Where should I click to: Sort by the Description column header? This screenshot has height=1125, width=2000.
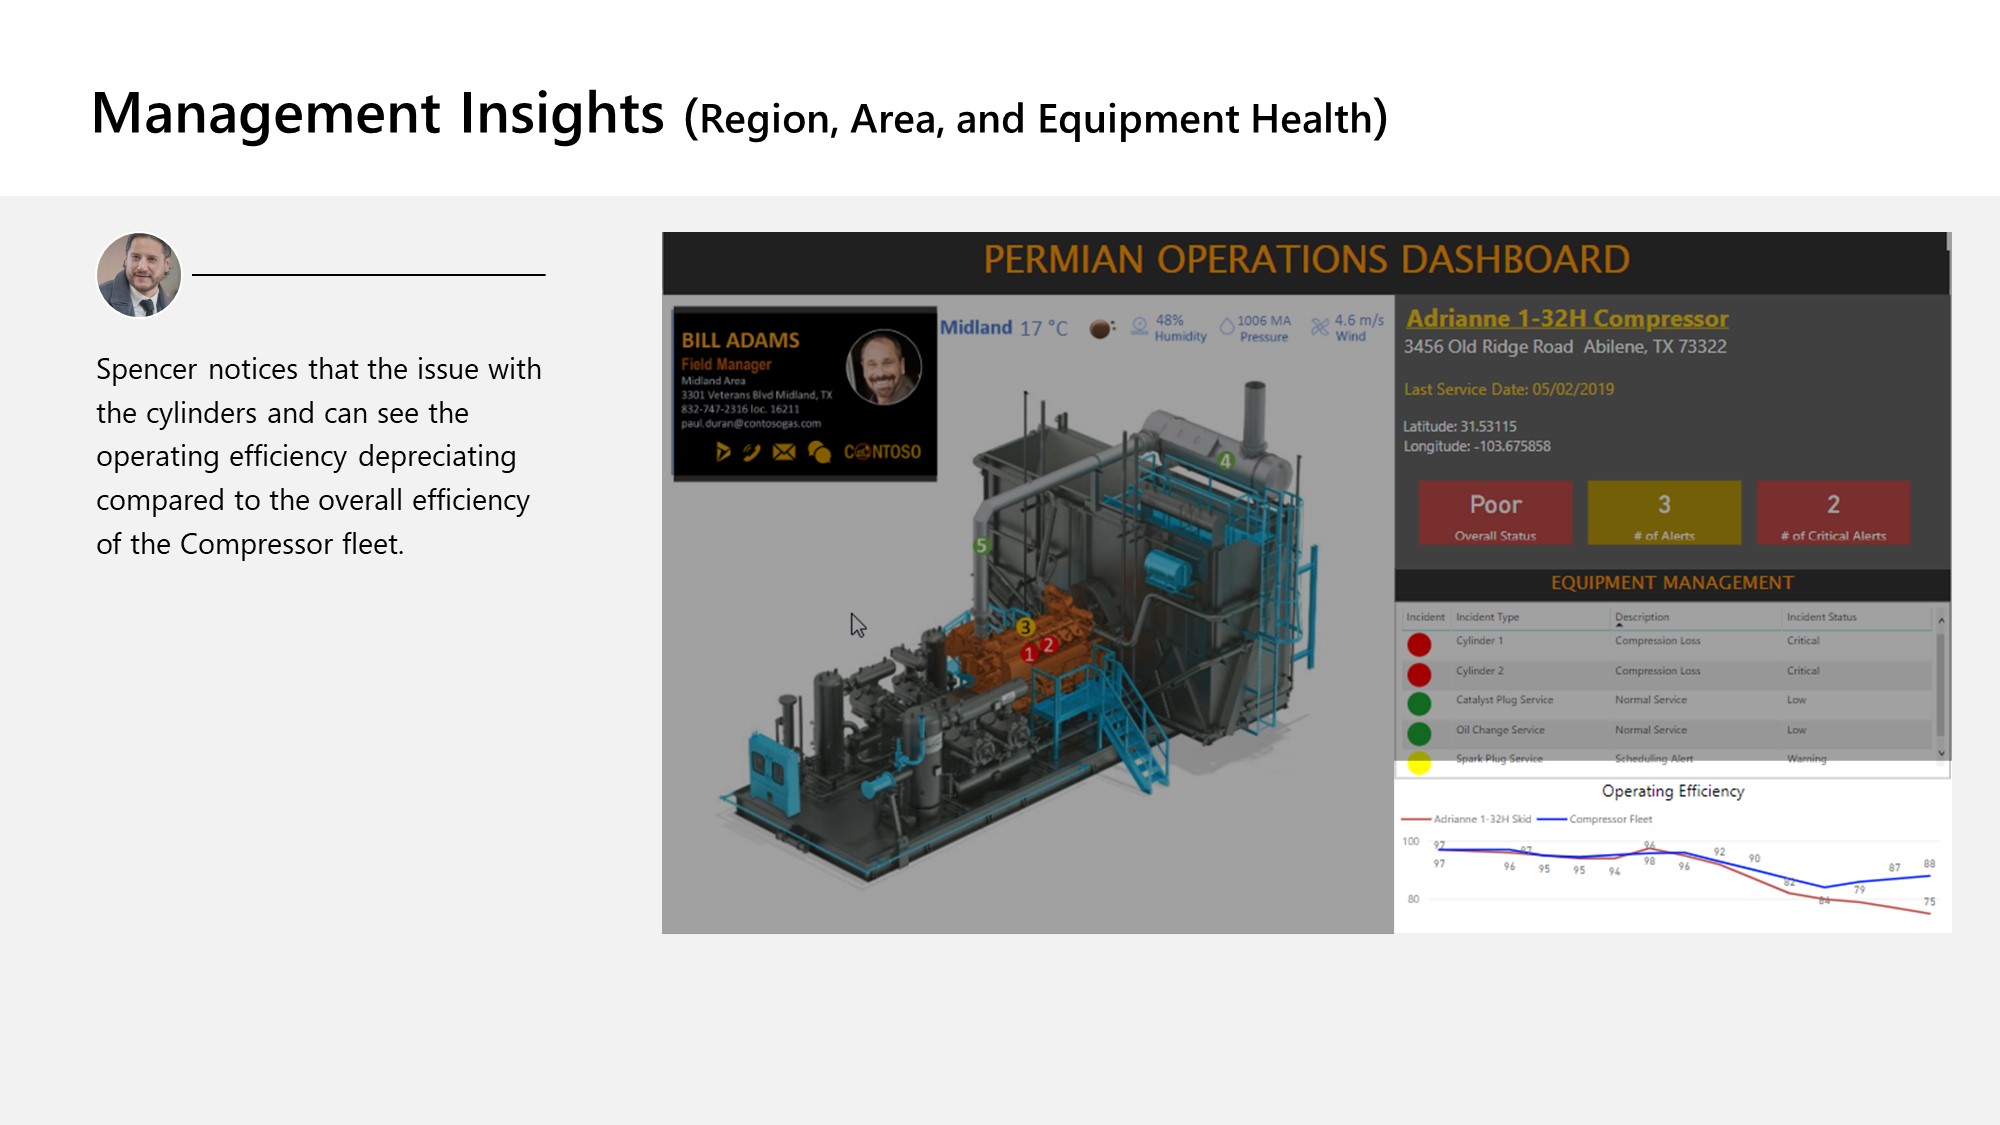coord(1642,617)
